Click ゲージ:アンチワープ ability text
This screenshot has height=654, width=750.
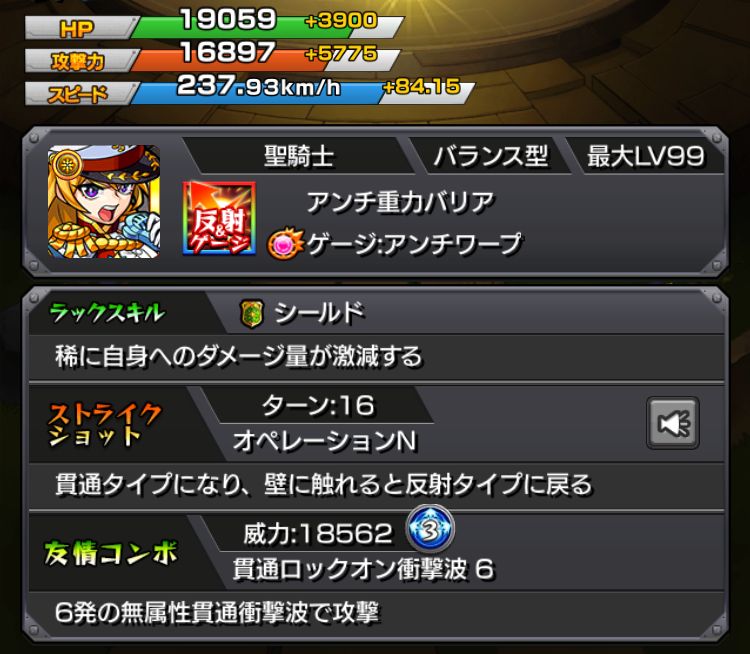point(414,244)
